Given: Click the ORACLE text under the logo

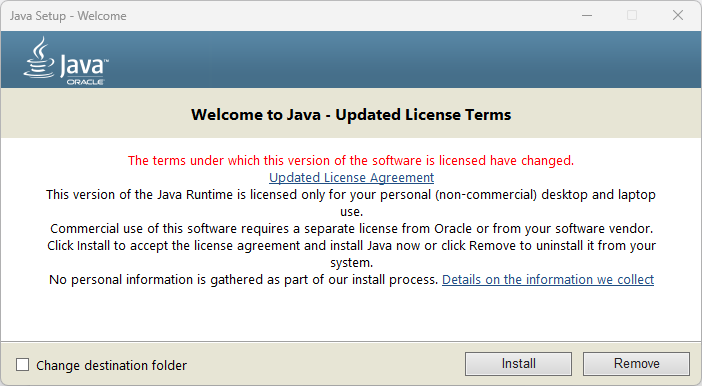Looking at the screenshot, I should click(x=86, y=82).
